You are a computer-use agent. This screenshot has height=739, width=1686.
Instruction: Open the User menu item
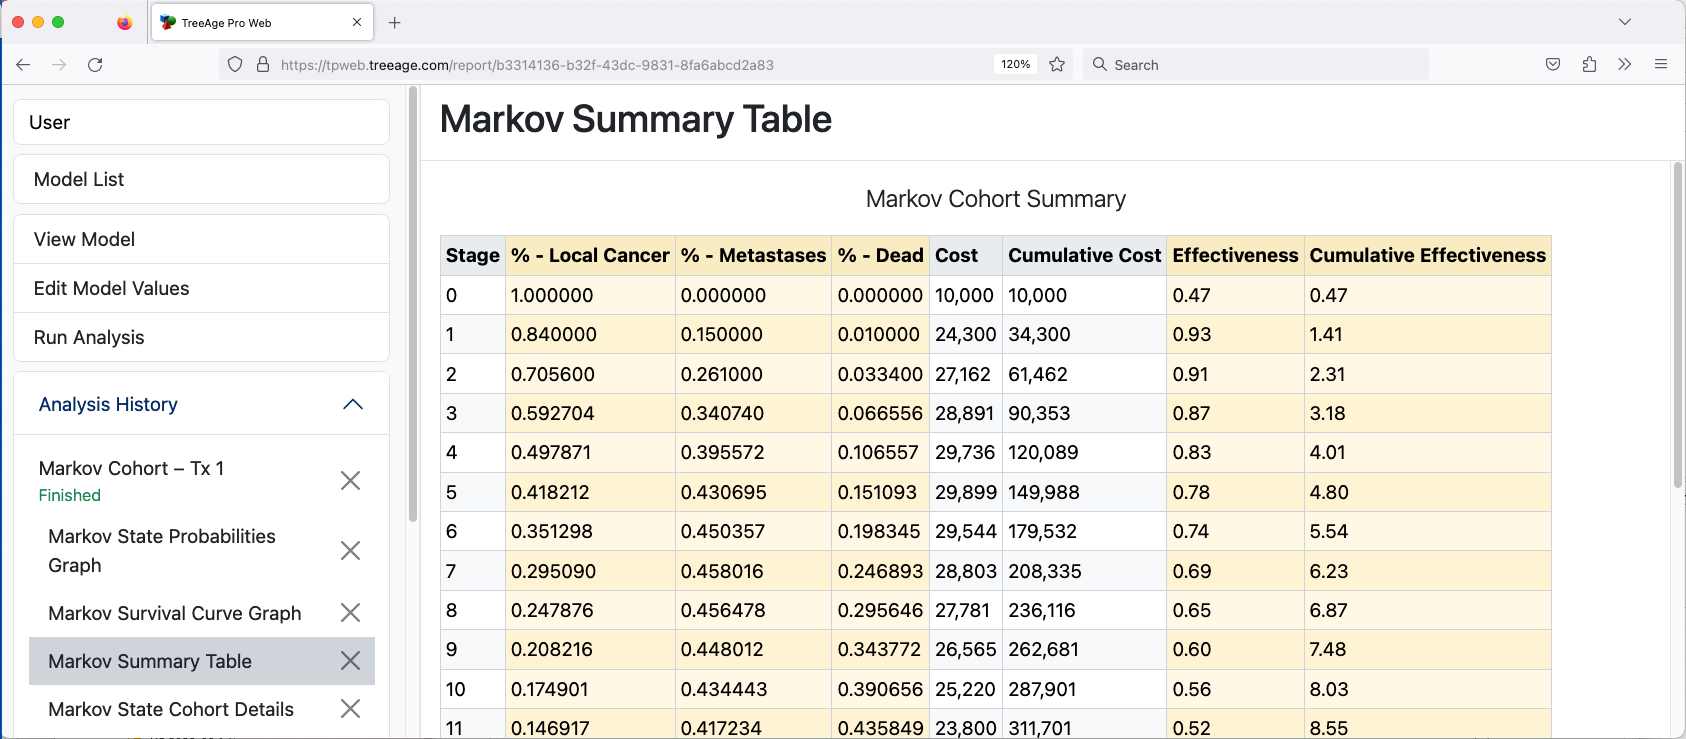pos(201,122)
